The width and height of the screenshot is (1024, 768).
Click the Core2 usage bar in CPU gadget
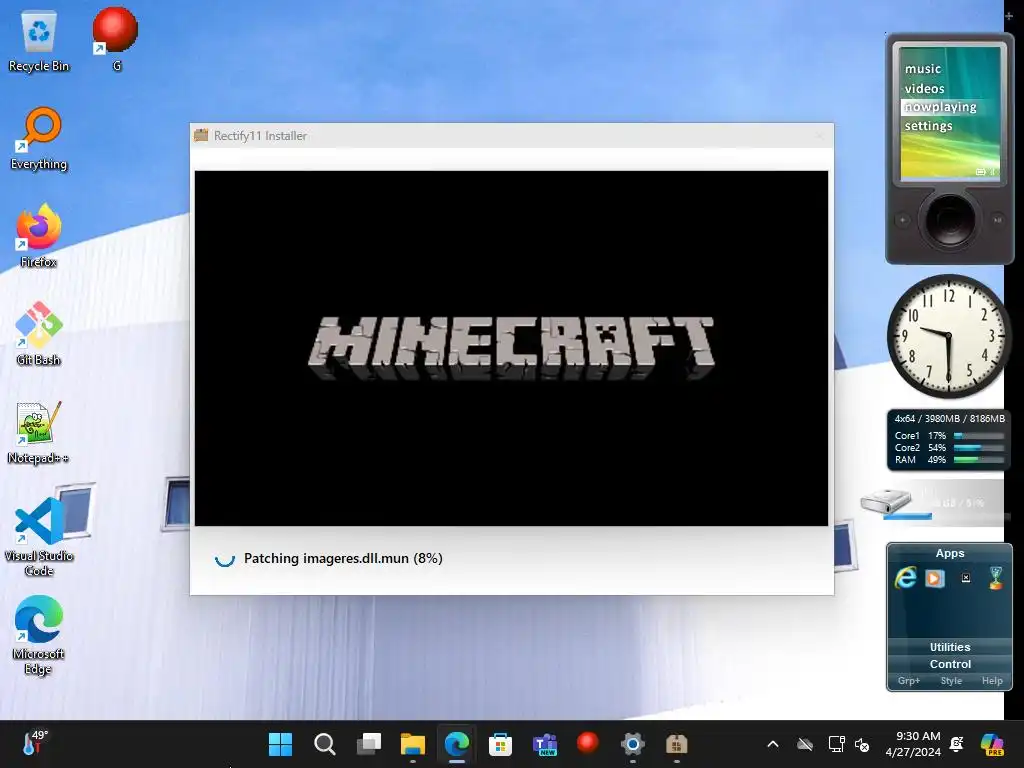pos(978,448)
